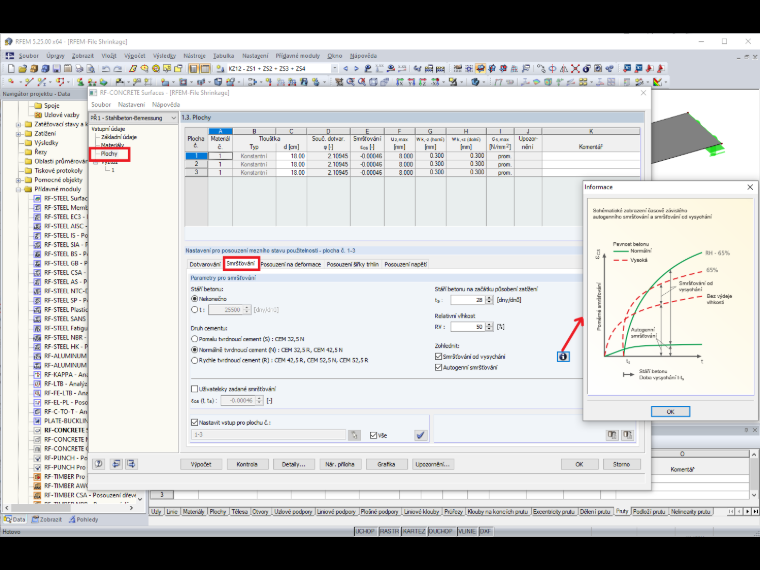Open the PŘ1 case dropdown in dialog
This screenshot has height=570, width=760.
174,118
